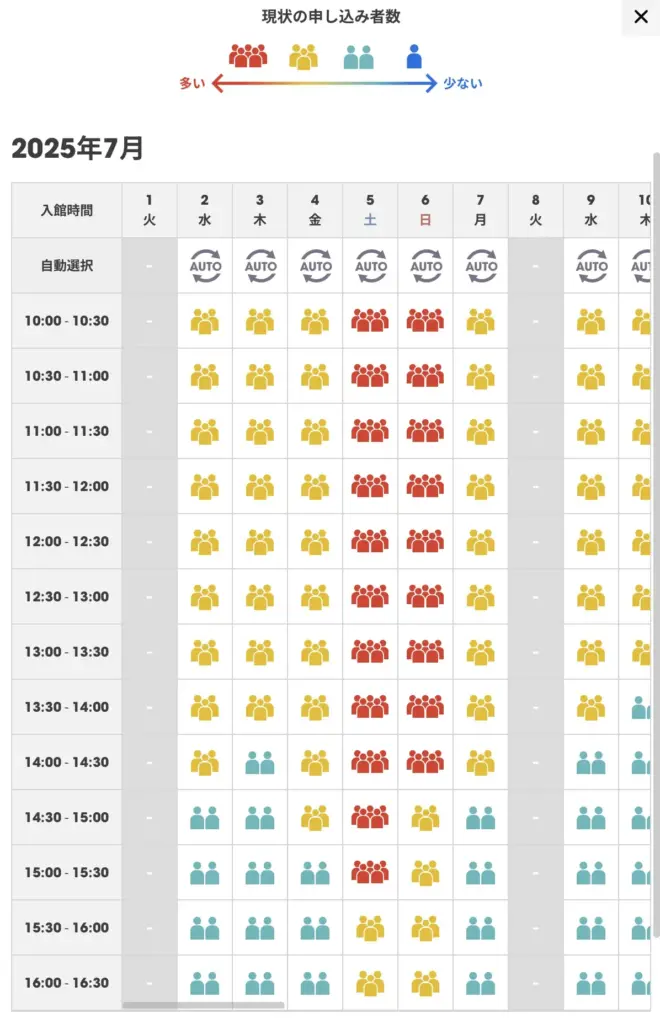Pick red 12:00-12:30 slot on July 6
This screenshot has height=1024, width=660.
pyautogui.click(x=425, y=541)
